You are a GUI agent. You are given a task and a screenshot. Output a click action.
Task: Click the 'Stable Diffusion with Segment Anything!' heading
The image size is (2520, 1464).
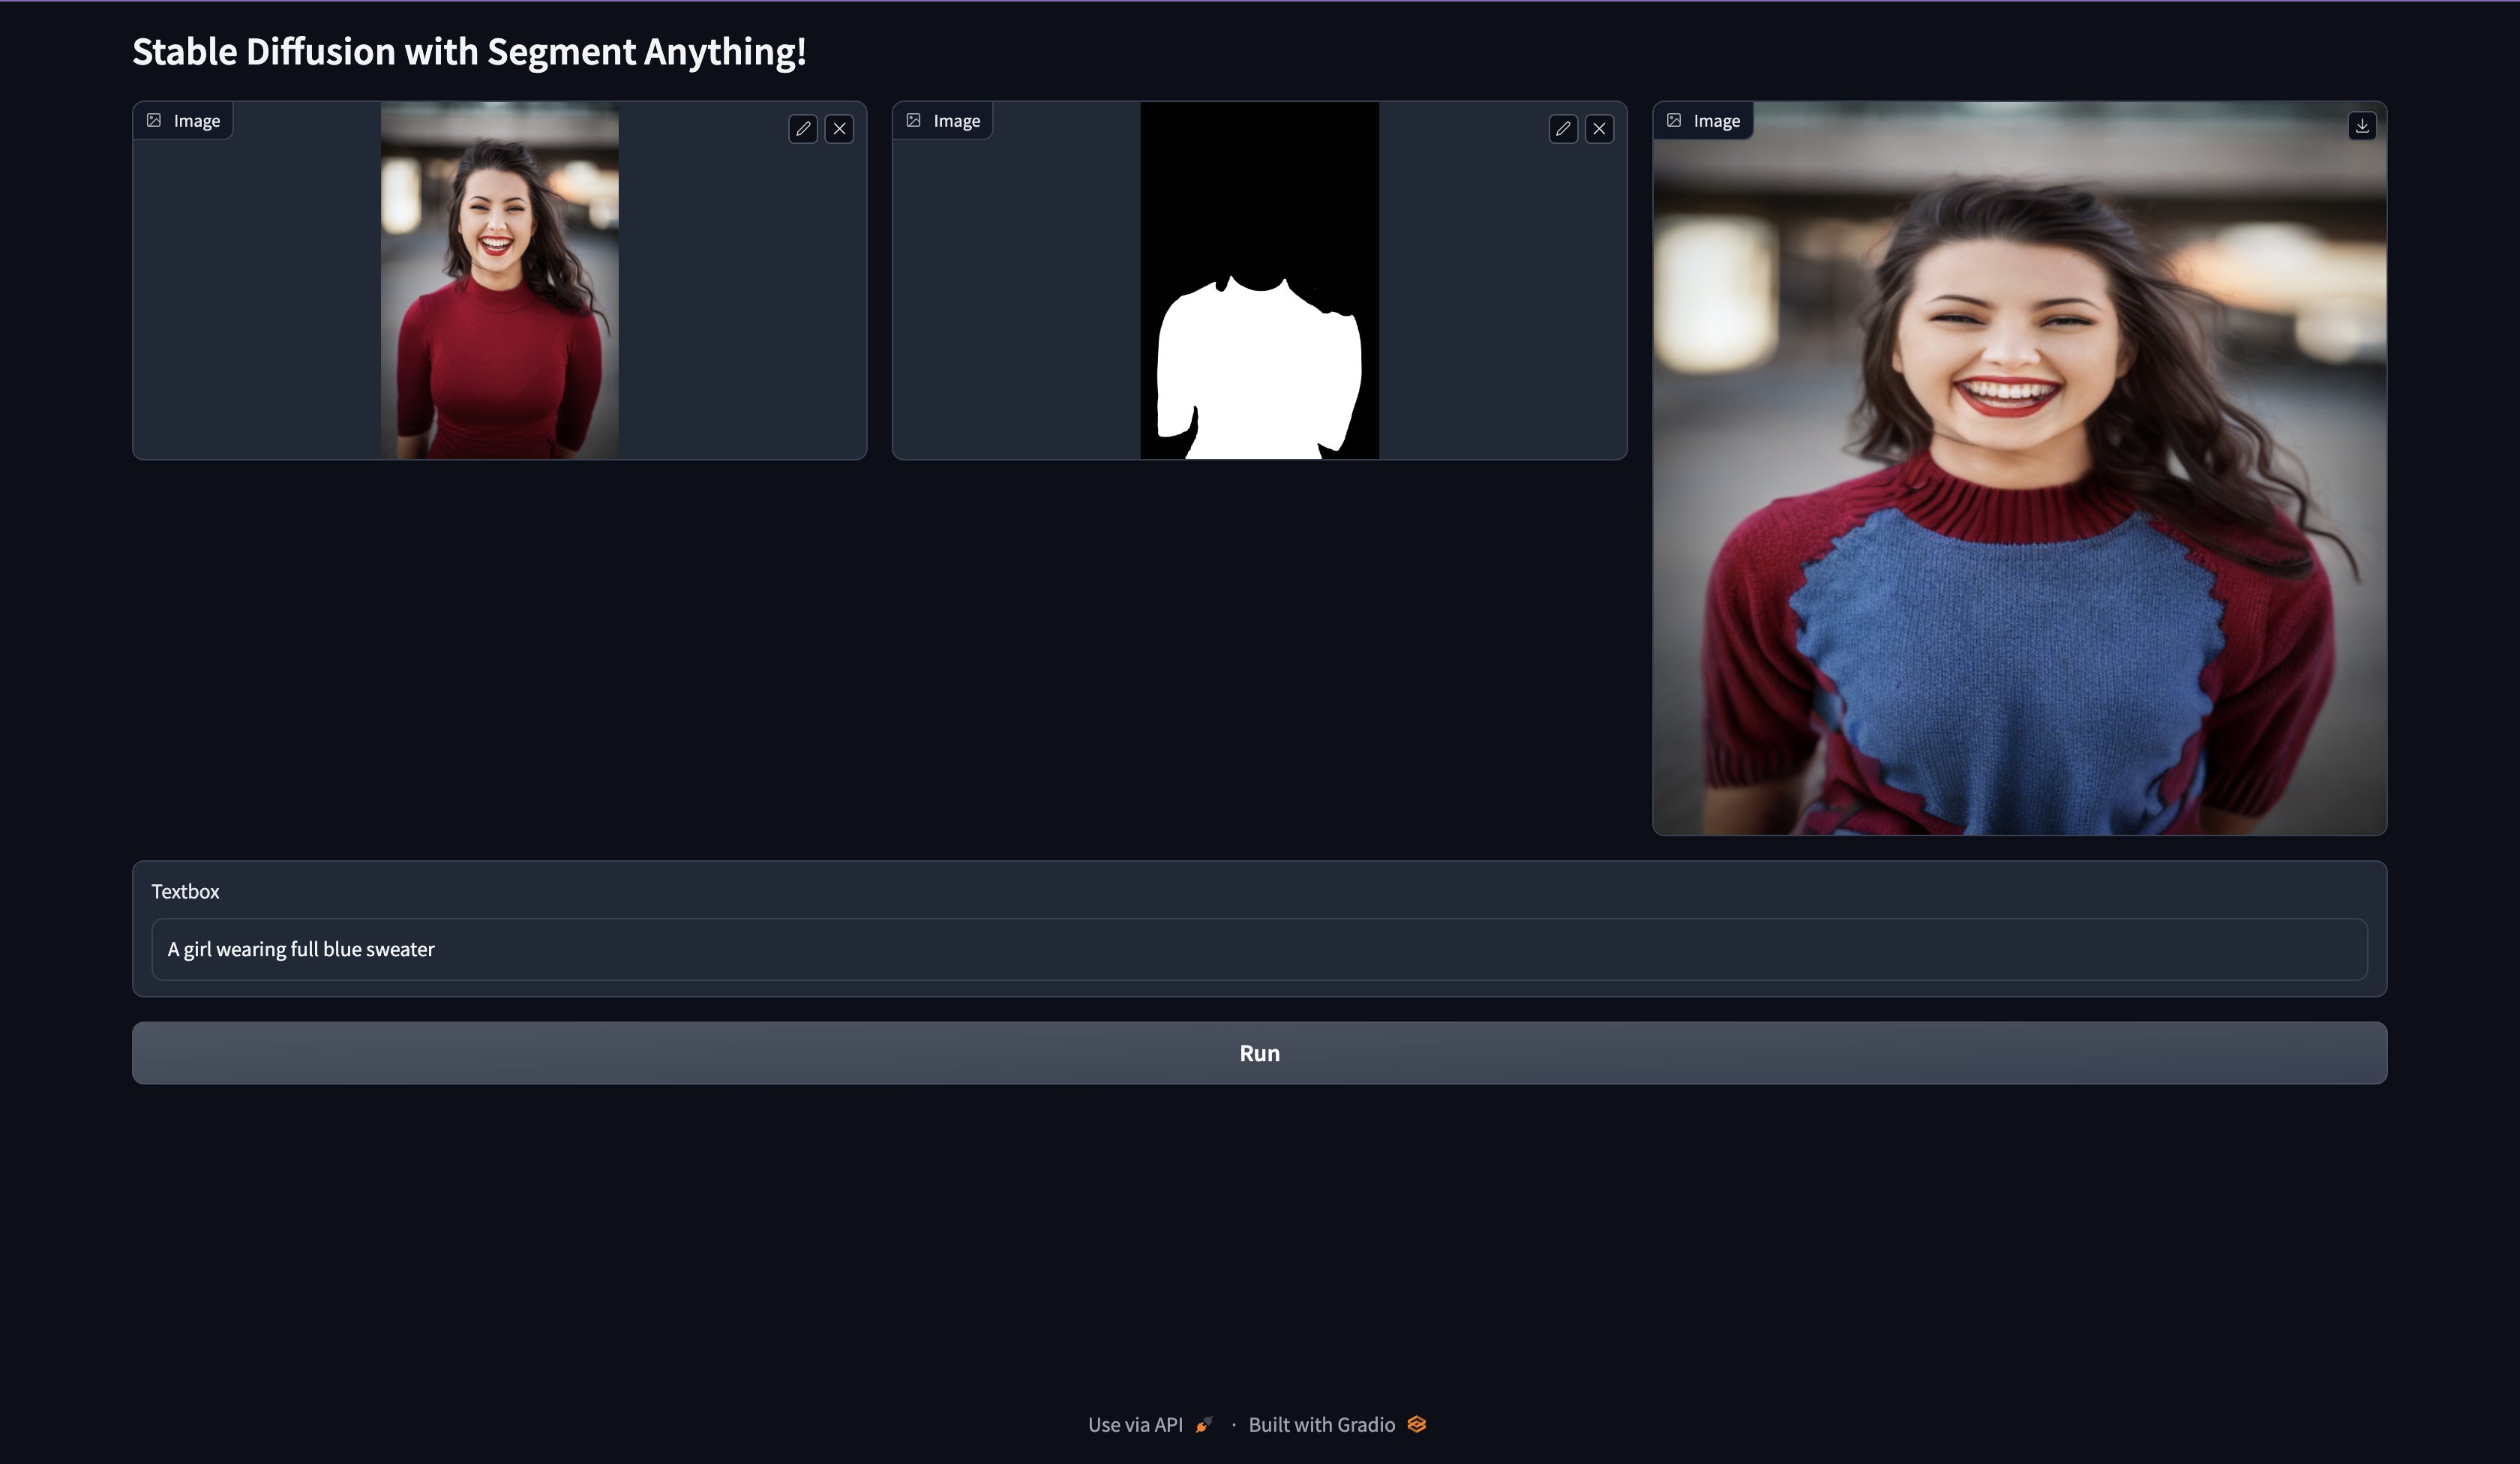469,52
